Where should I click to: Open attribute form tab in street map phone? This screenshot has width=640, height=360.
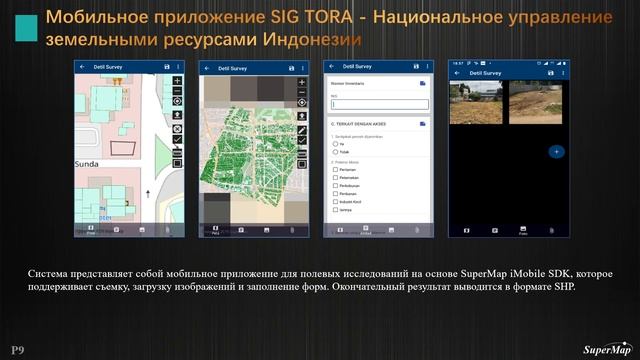116,230
